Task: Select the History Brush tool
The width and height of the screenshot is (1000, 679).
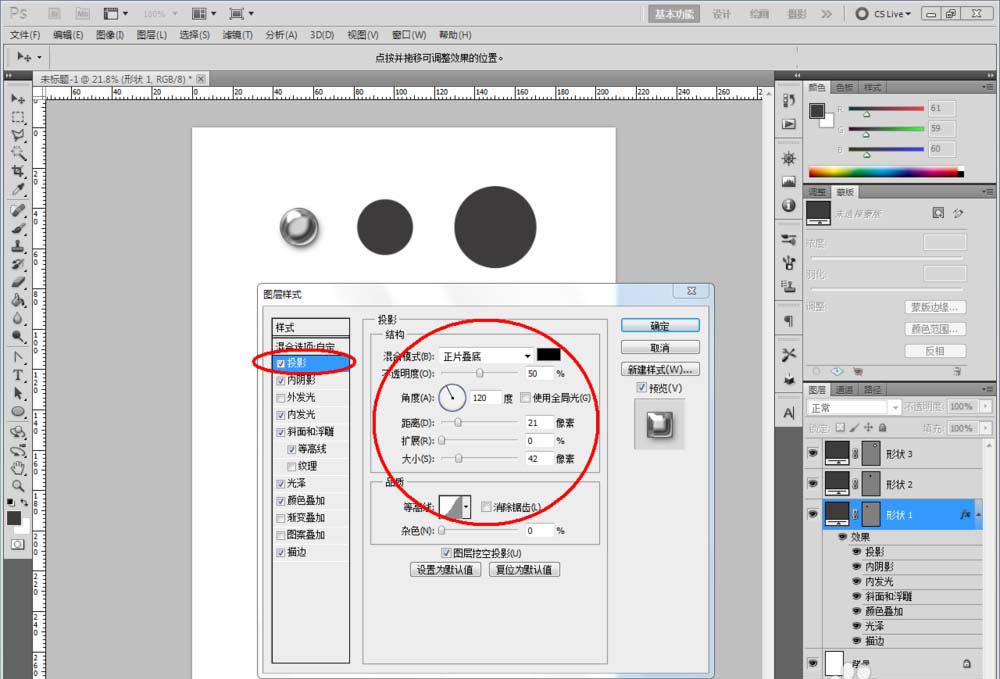Action: point(18,264)
